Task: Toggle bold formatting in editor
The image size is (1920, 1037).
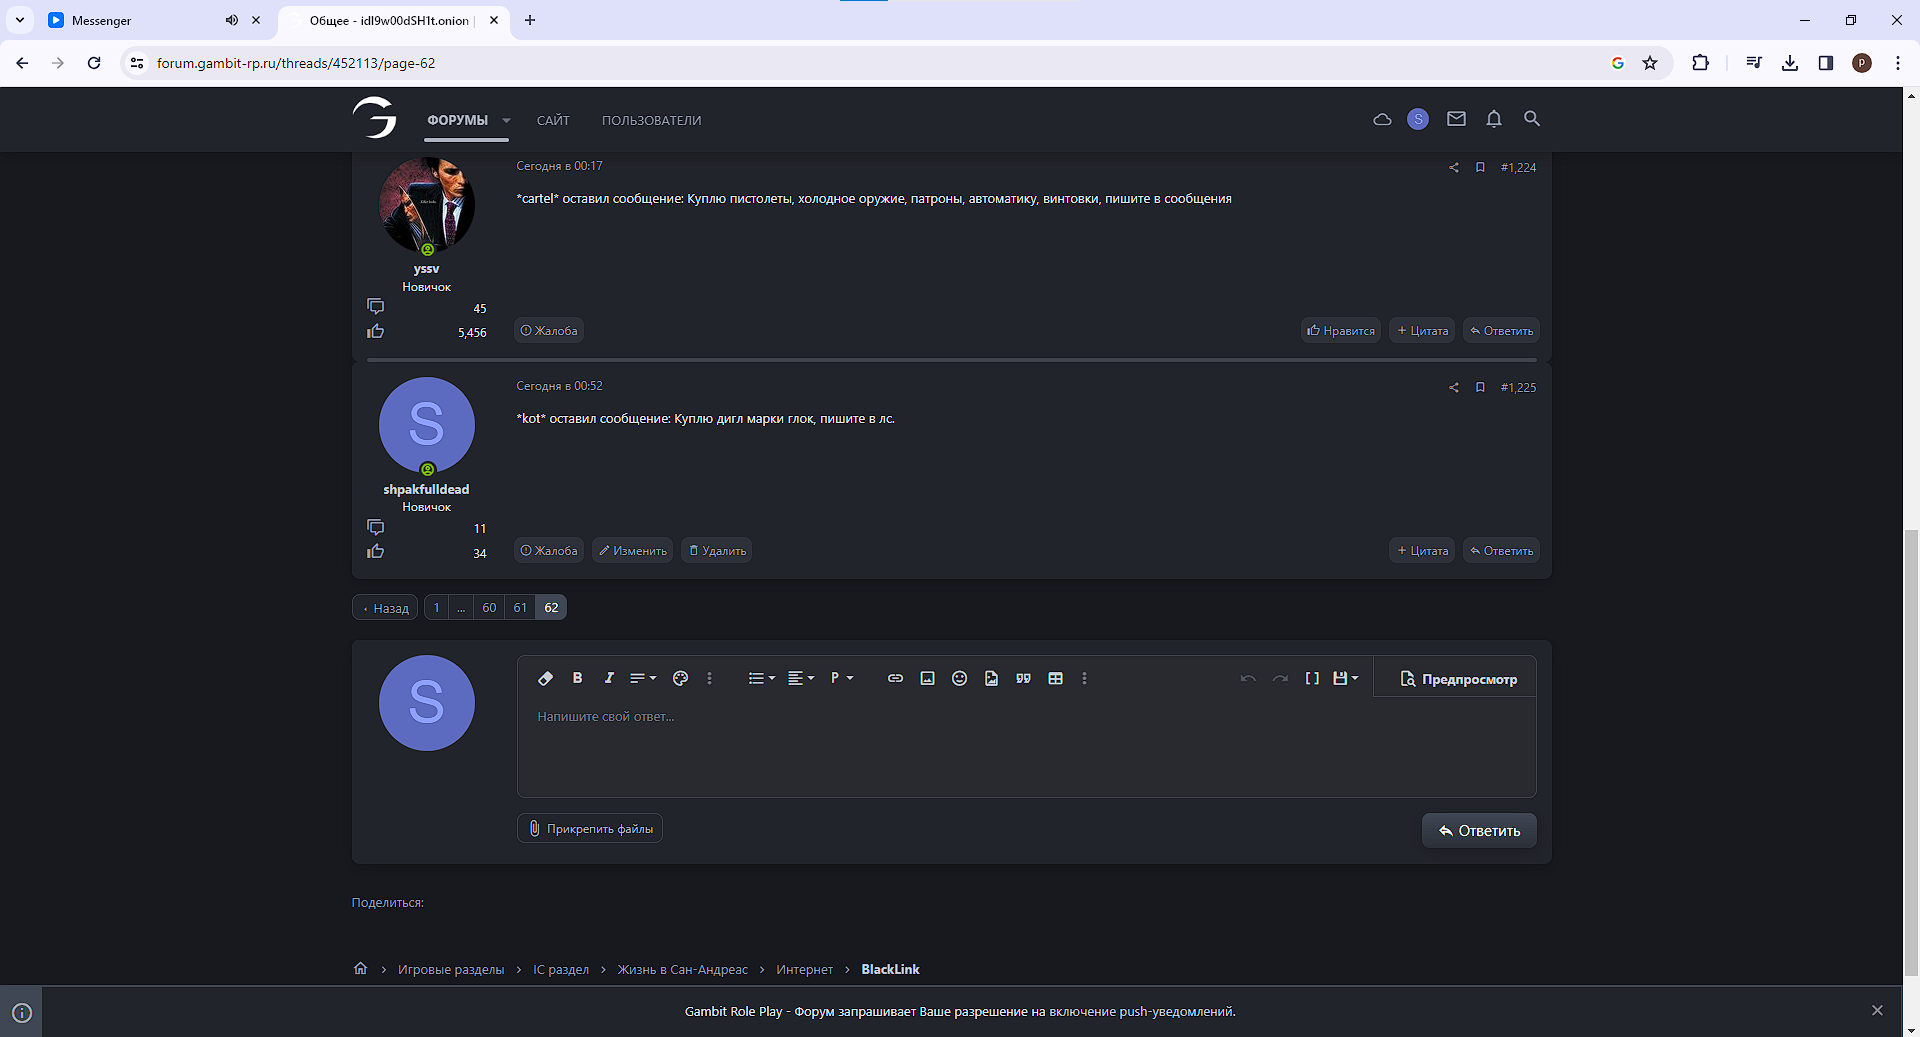Action: (577, 678)
